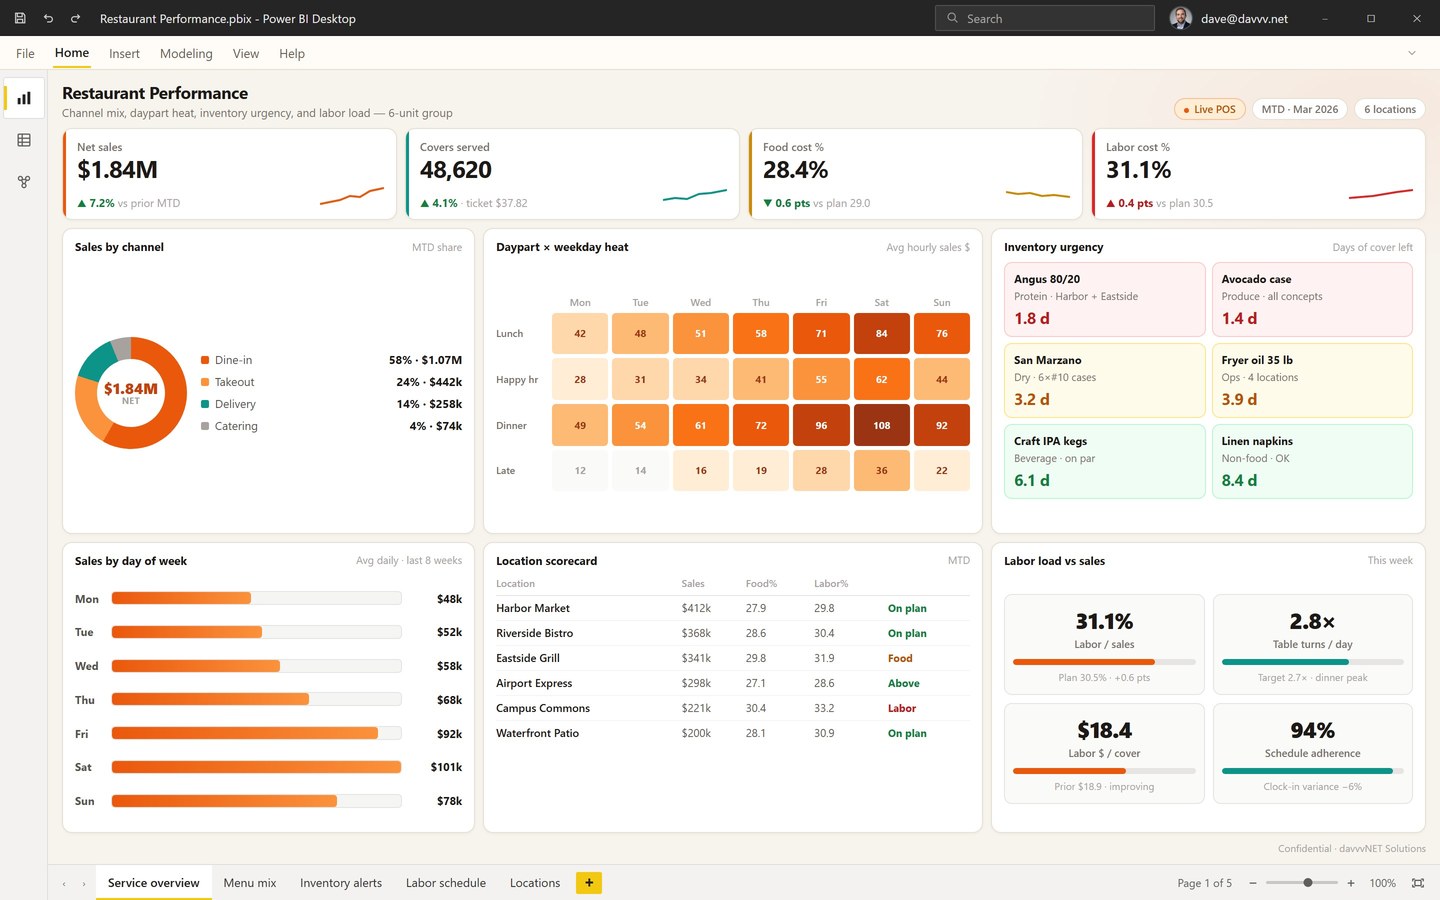
Task: Click the Campus Commons row name
Action: point(543,708)
